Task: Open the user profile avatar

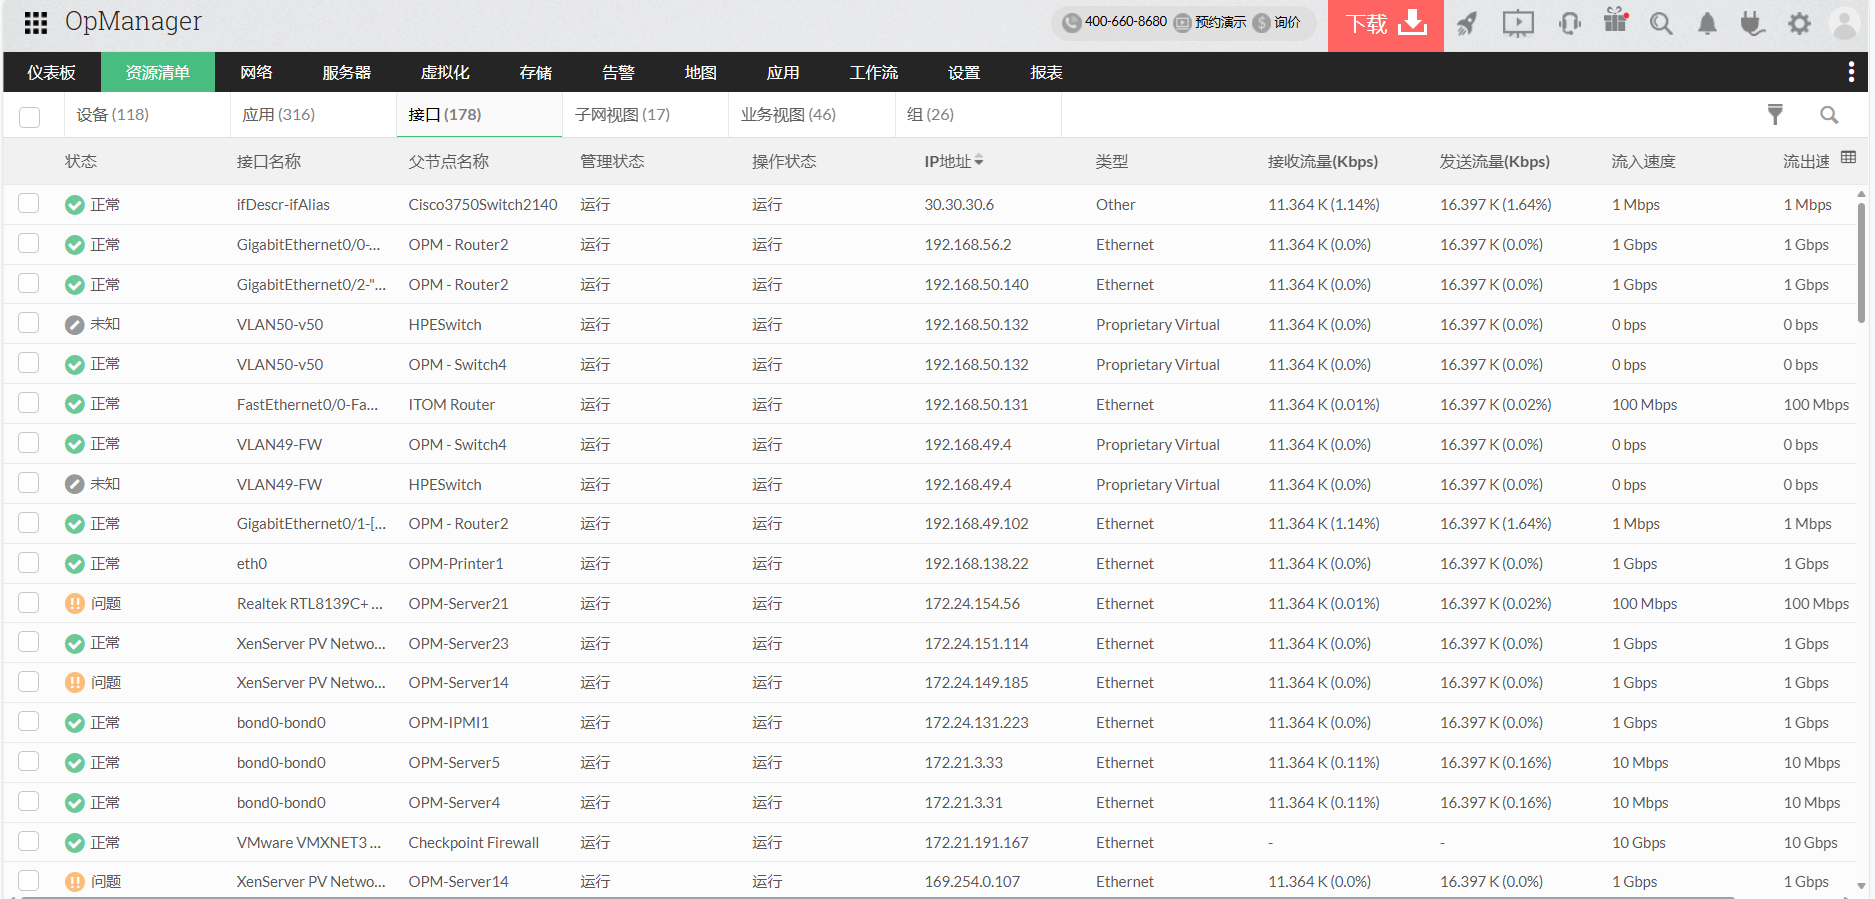Action: tap(1843, 23)
